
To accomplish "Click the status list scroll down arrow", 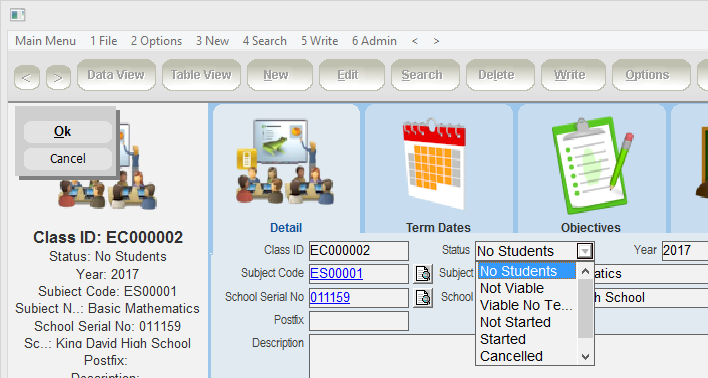I will (x=586, y=357).
